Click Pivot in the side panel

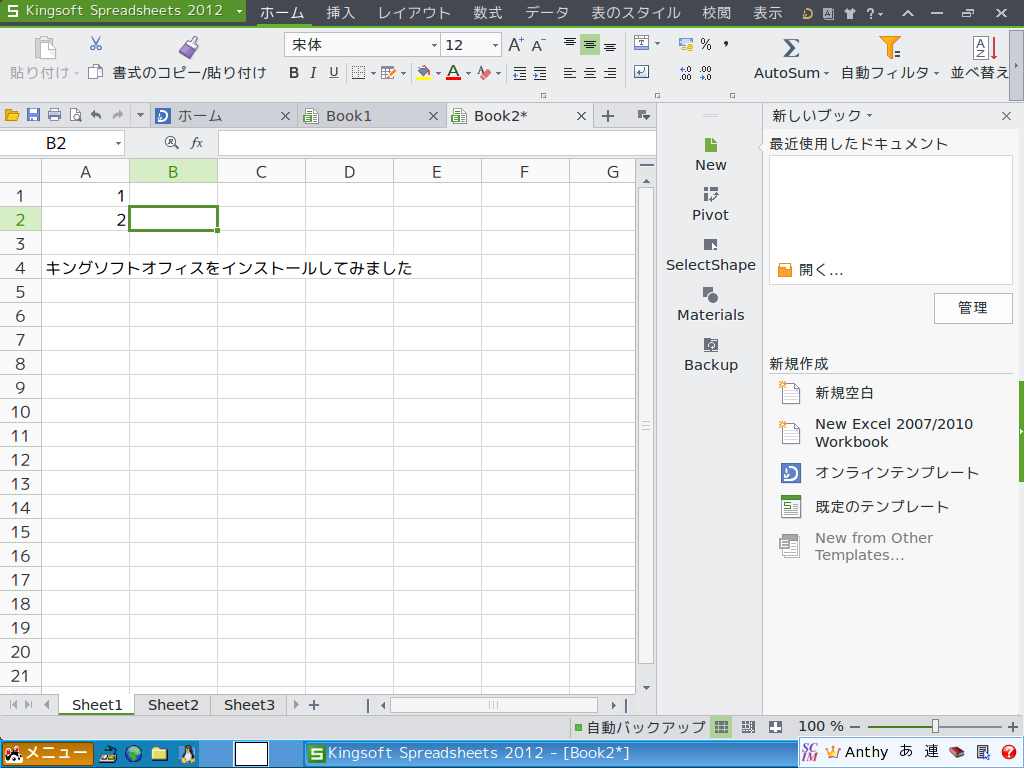pyautogui.click(x=711, y=204)
